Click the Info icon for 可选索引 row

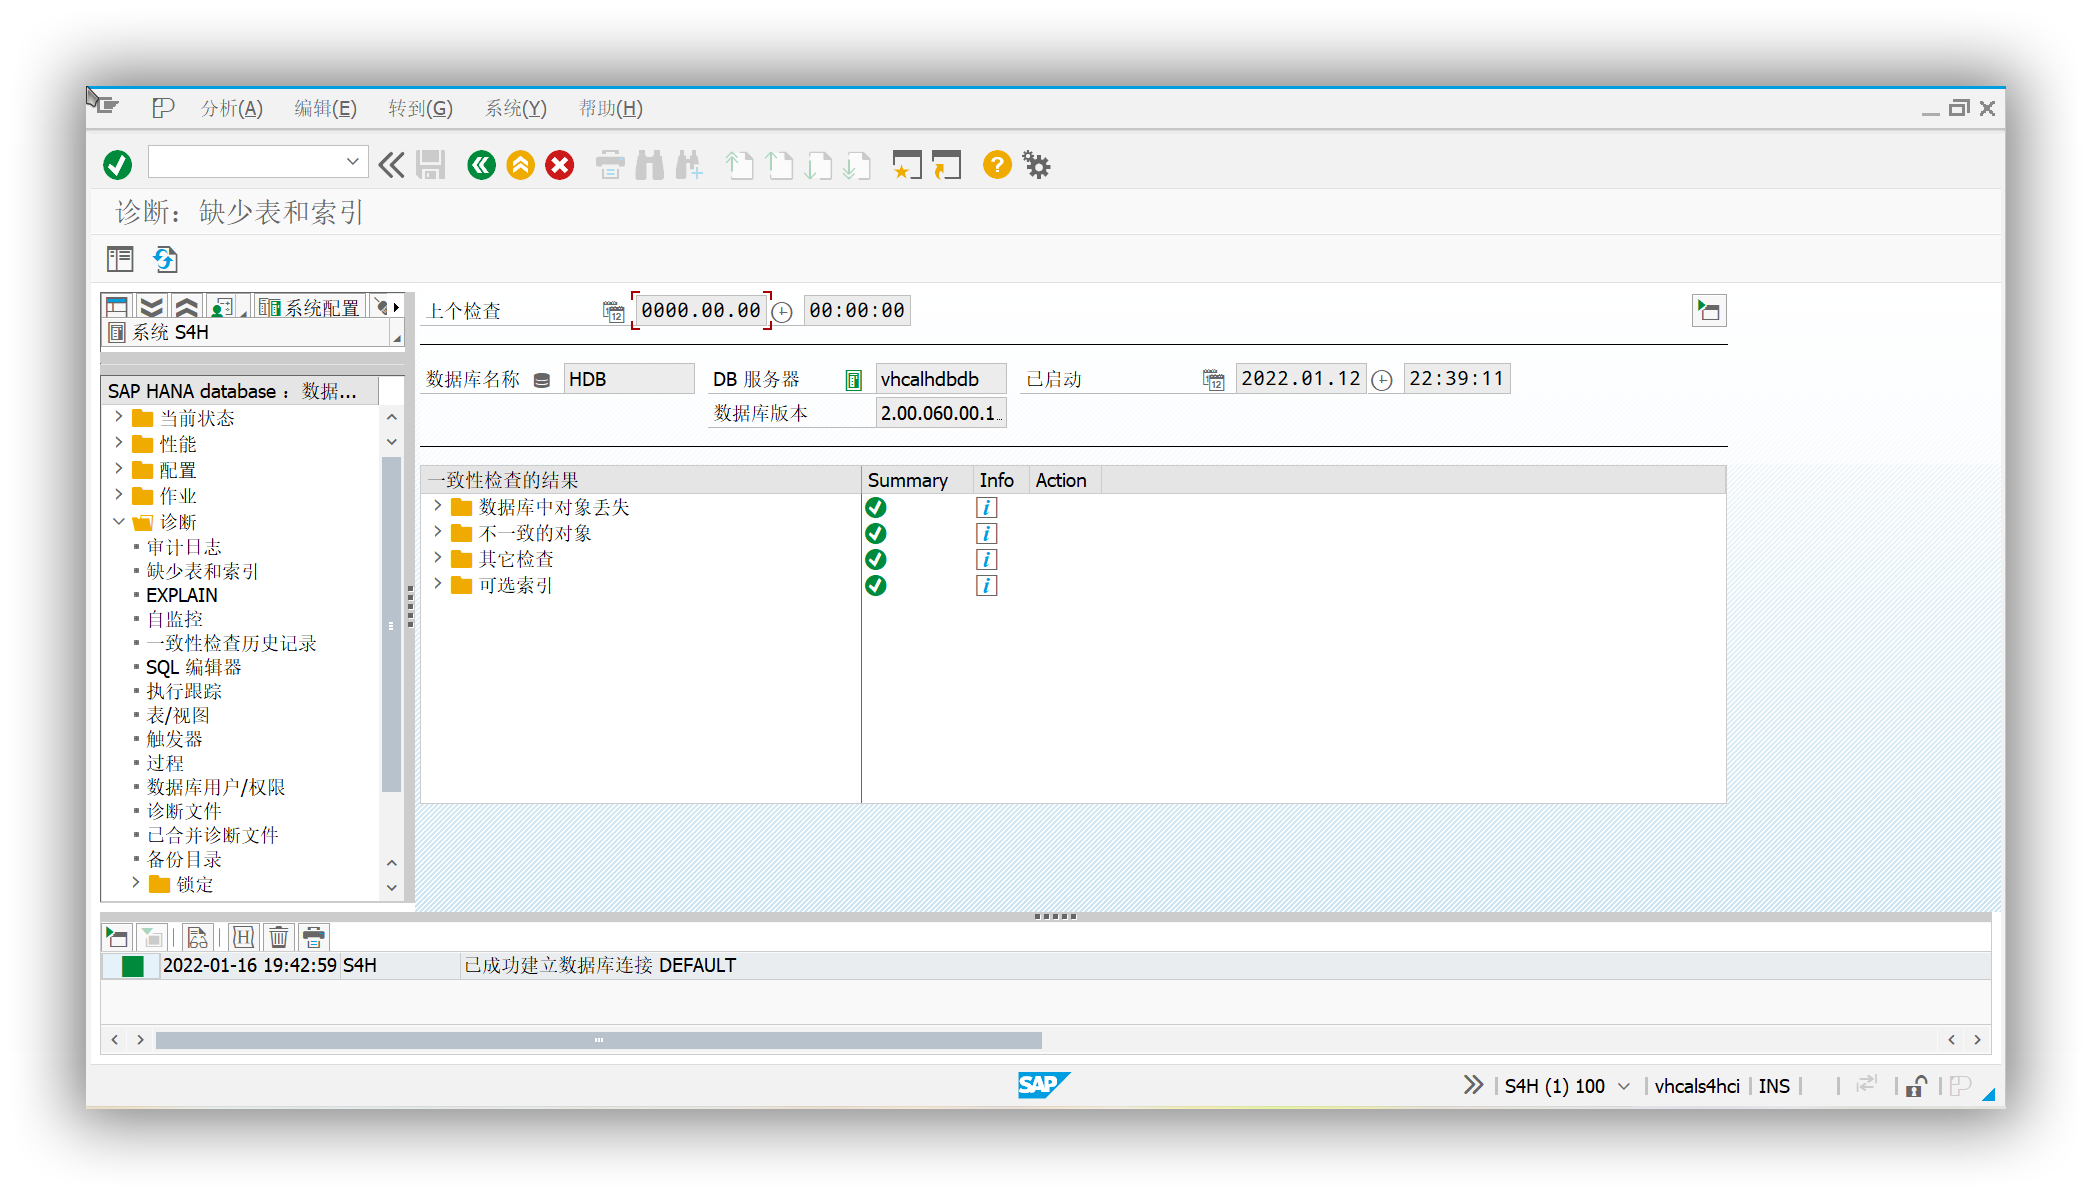point(986,586)
